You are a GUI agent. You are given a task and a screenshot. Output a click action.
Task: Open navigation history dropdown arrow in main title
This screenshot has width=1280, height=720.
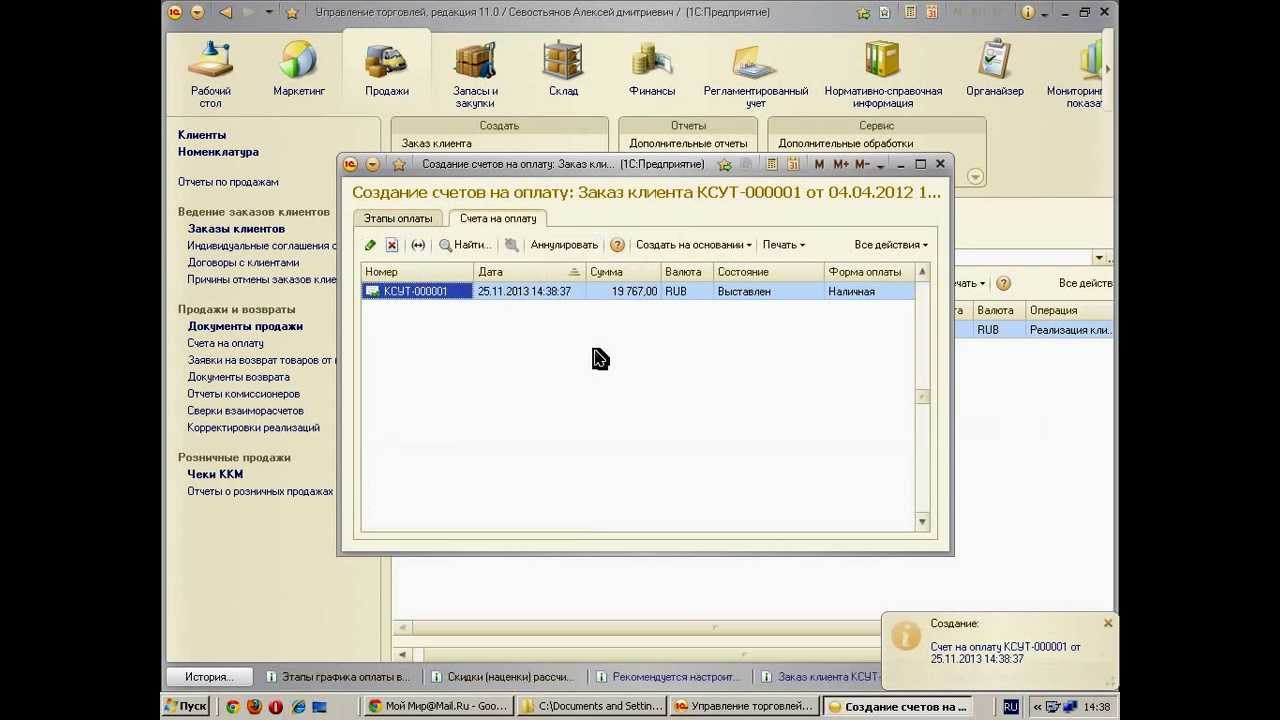270,12
